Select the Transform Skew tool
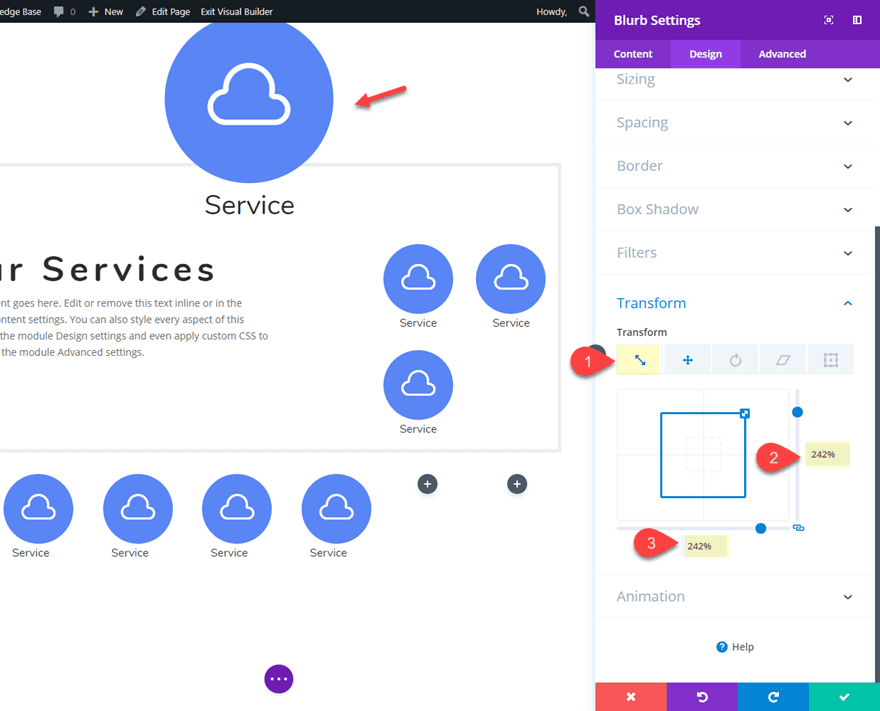Viewport: 880px width, 711px height. [x=783, y=359]
